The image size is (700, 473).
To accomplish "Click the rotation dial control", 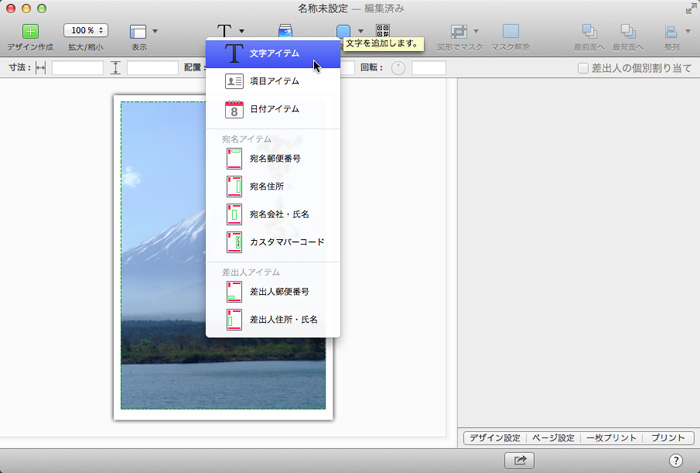I will click(397, 68).
